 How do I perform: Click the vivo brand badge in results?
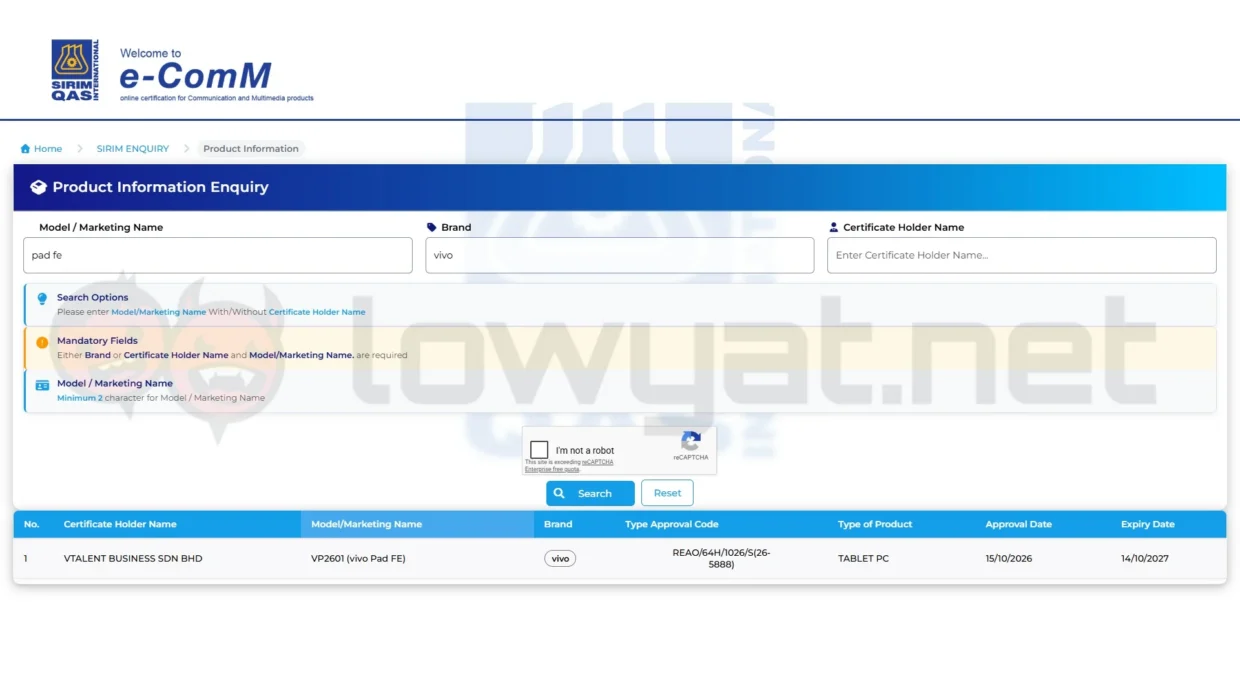[560, 559]
